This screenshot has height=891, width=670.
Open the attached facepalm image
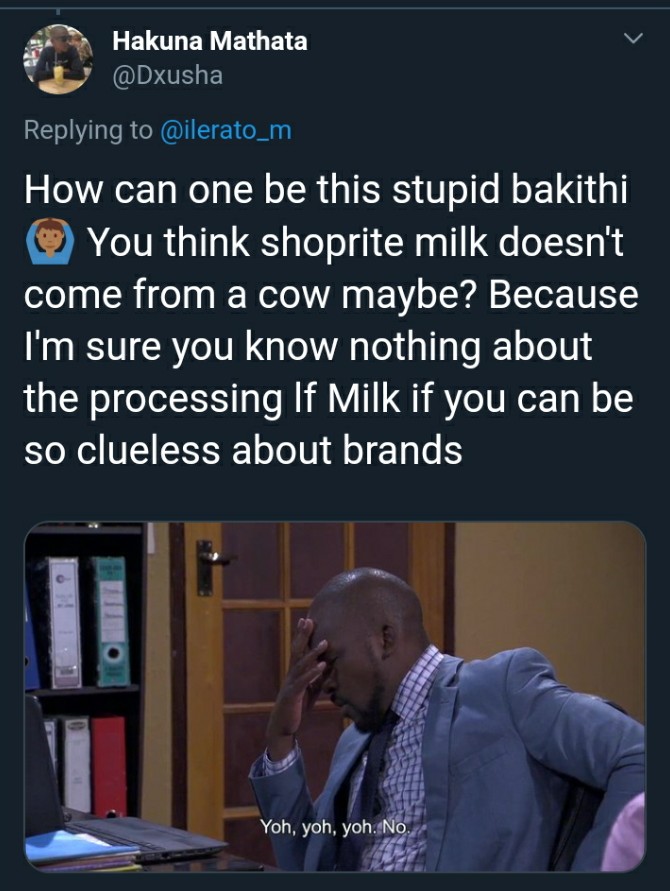point(335,697)
